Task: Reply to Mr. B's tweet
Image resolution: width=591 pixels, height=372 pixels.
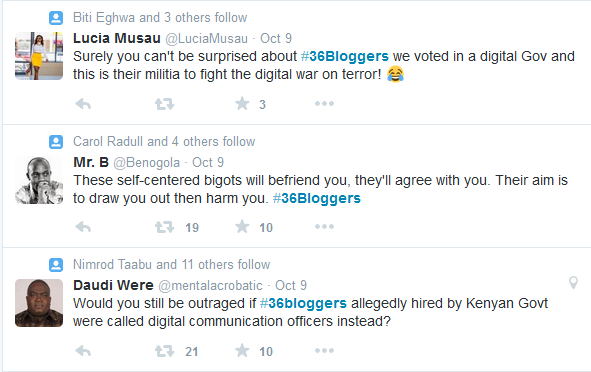Action: [83, 227]
